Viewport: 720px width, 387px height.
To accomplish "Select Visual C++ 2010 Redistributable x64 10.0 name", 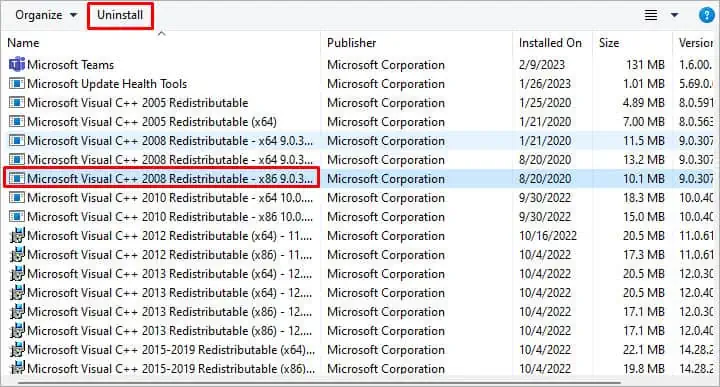I will tap(169, 197).
